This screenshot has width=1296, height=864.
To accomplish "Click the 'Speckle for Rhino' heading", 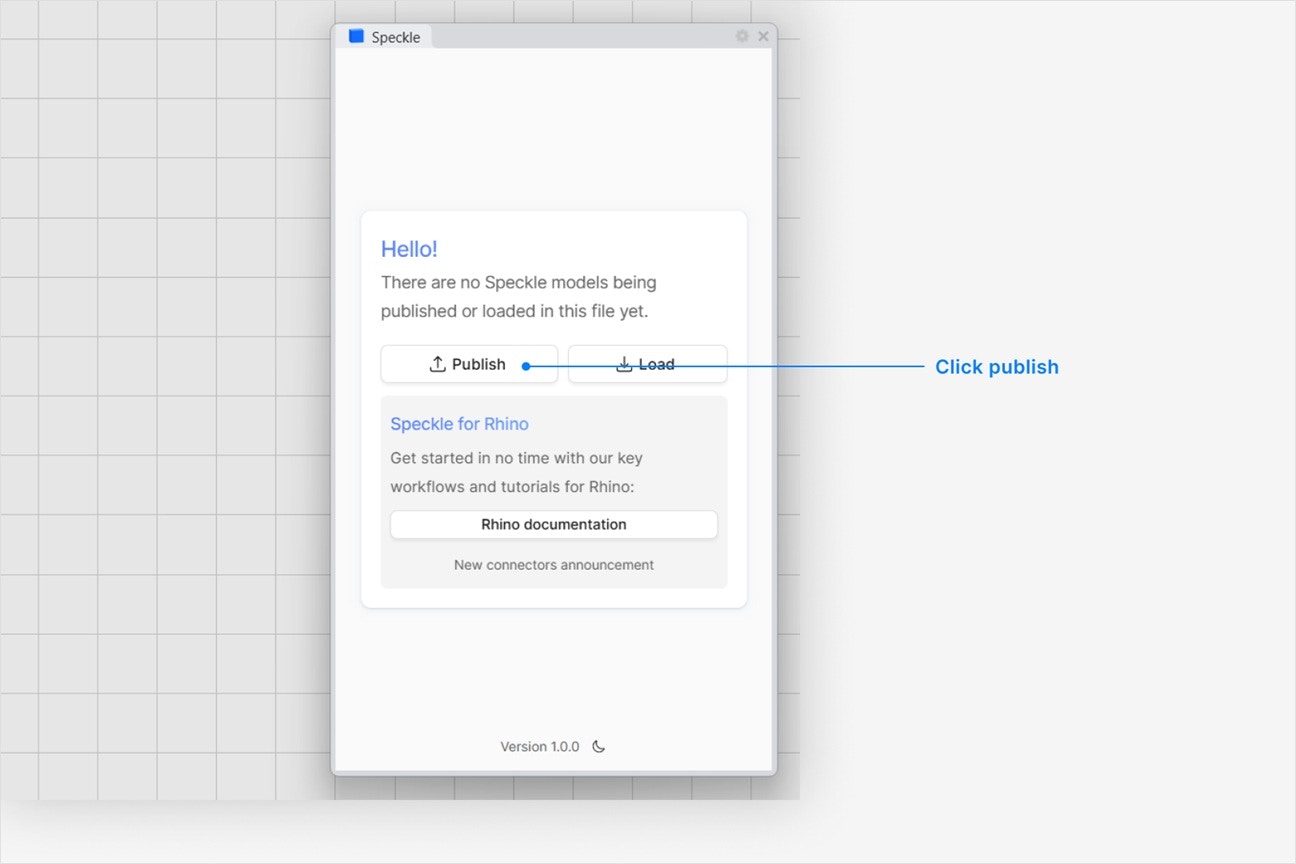I will (x=459, y=424).
